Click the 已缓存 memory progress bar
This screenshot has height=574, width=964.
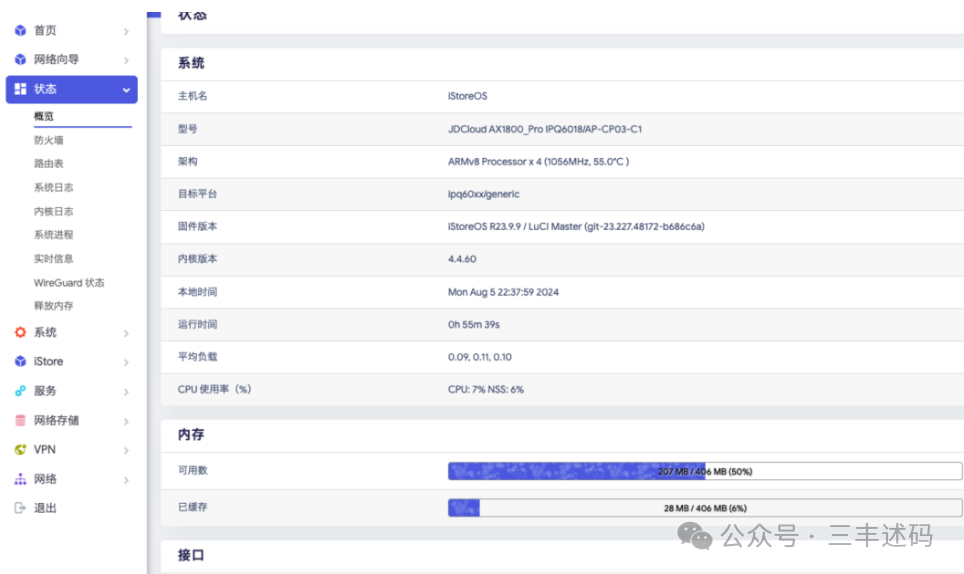point(705,508)
